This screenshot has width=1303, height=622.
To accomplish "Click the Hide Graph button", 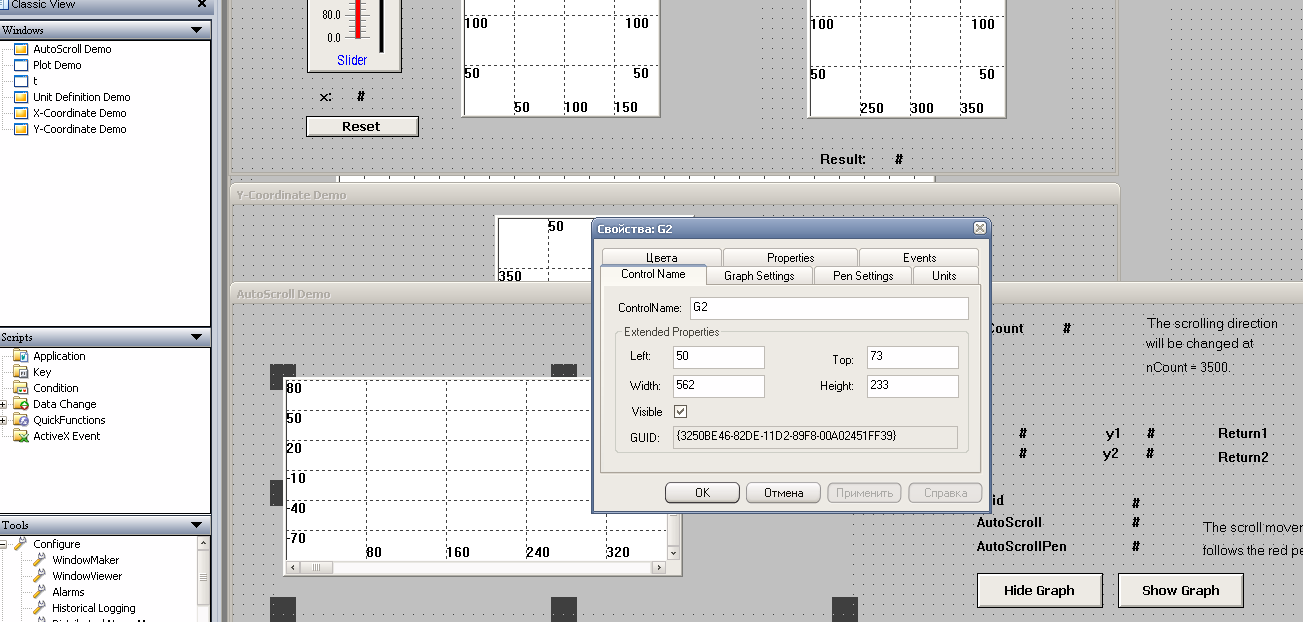I will click(x=1039, y=590).
